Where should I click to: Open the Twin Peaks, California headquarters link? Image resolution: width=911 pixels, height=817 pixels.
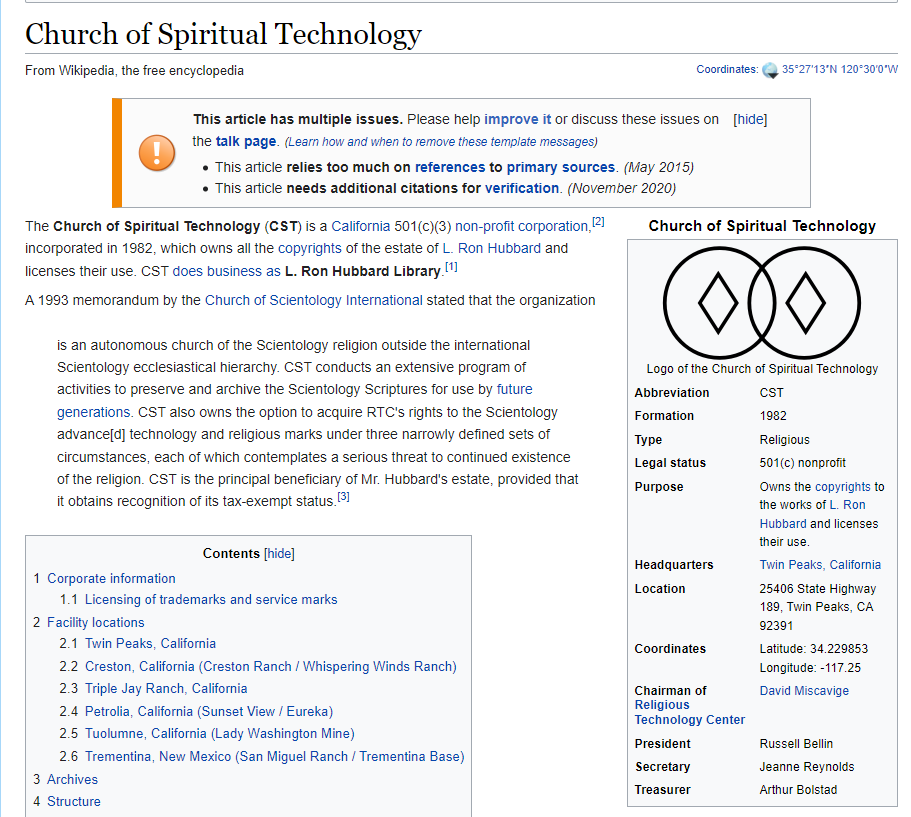click(x=820, y=565)
